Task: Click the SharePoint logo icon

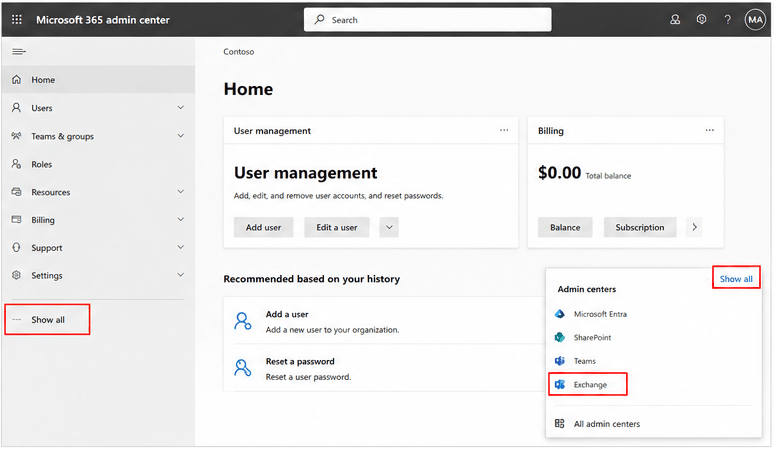Action: (x=559, y=337)
